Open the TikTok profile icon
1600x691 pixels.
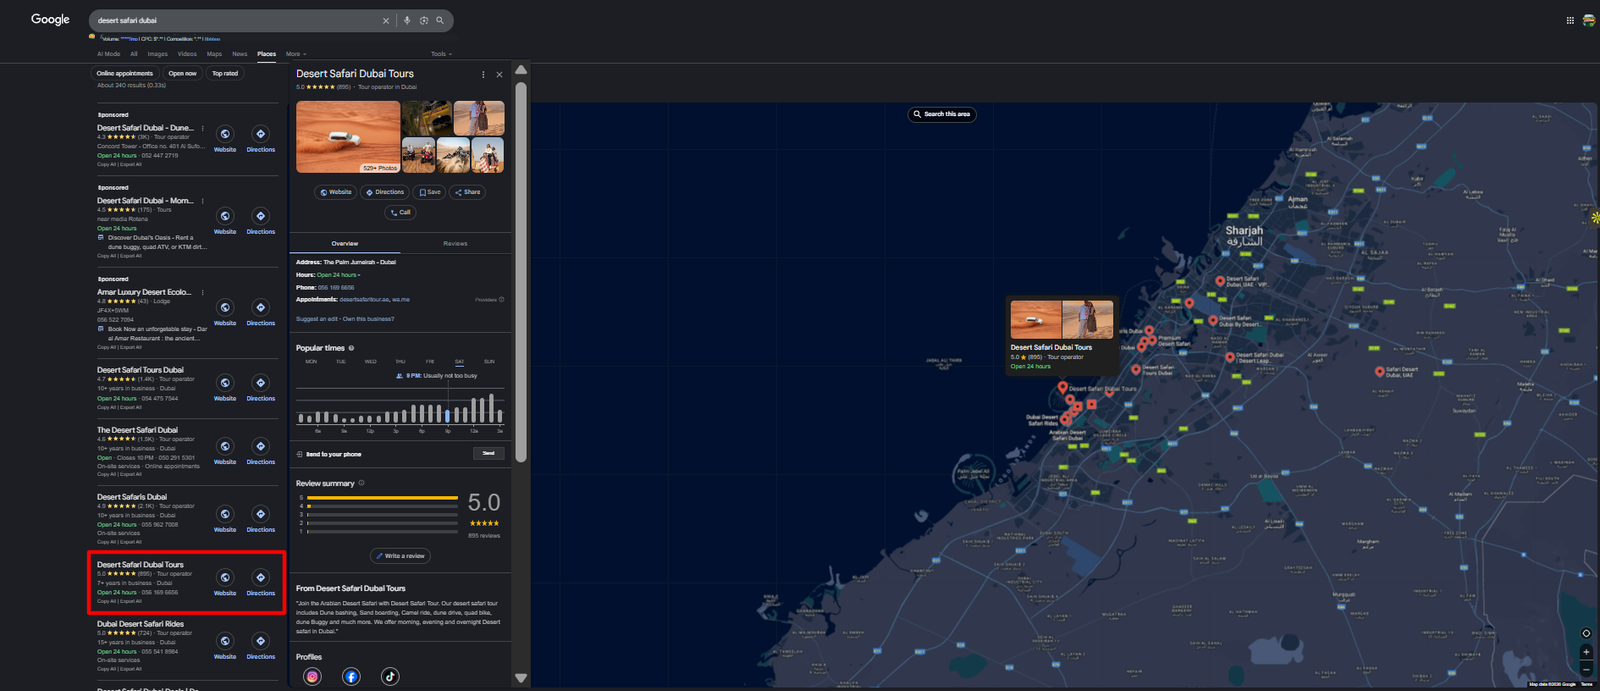[x=390, y=677]
